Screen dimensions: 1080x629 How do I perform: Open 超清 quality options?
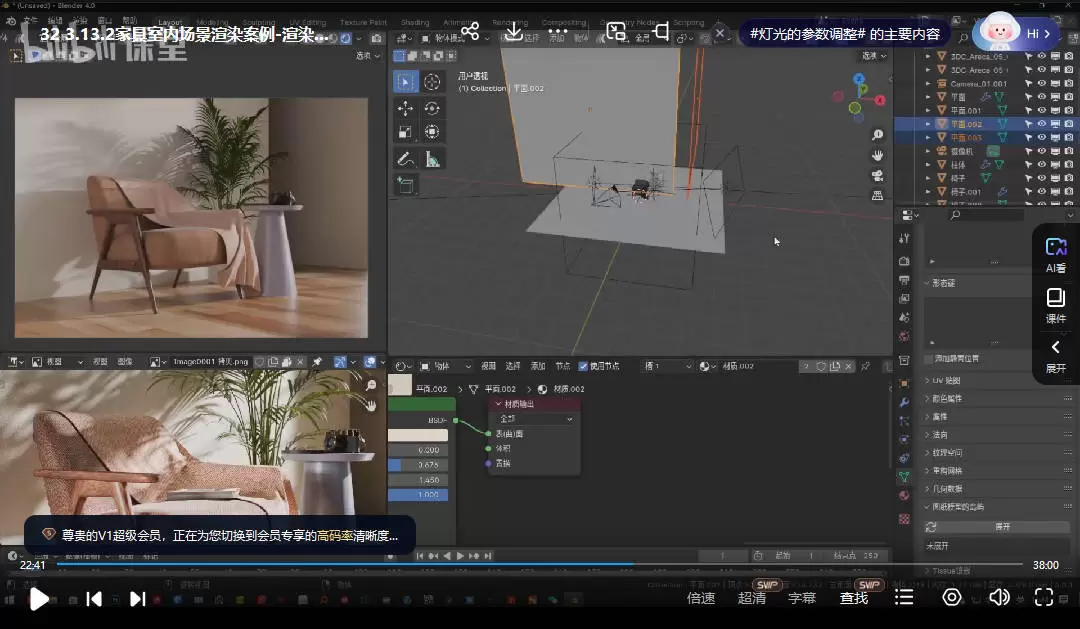click(751, 598)
